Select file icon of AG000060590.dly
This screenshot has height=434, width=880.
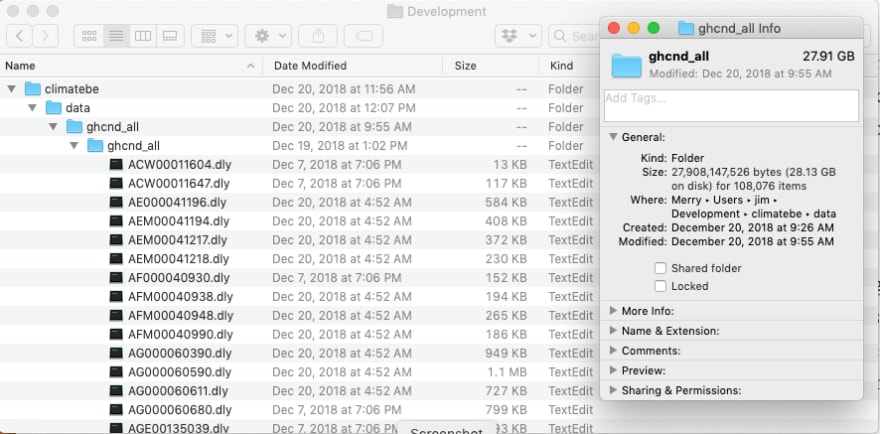click(116, 372)
